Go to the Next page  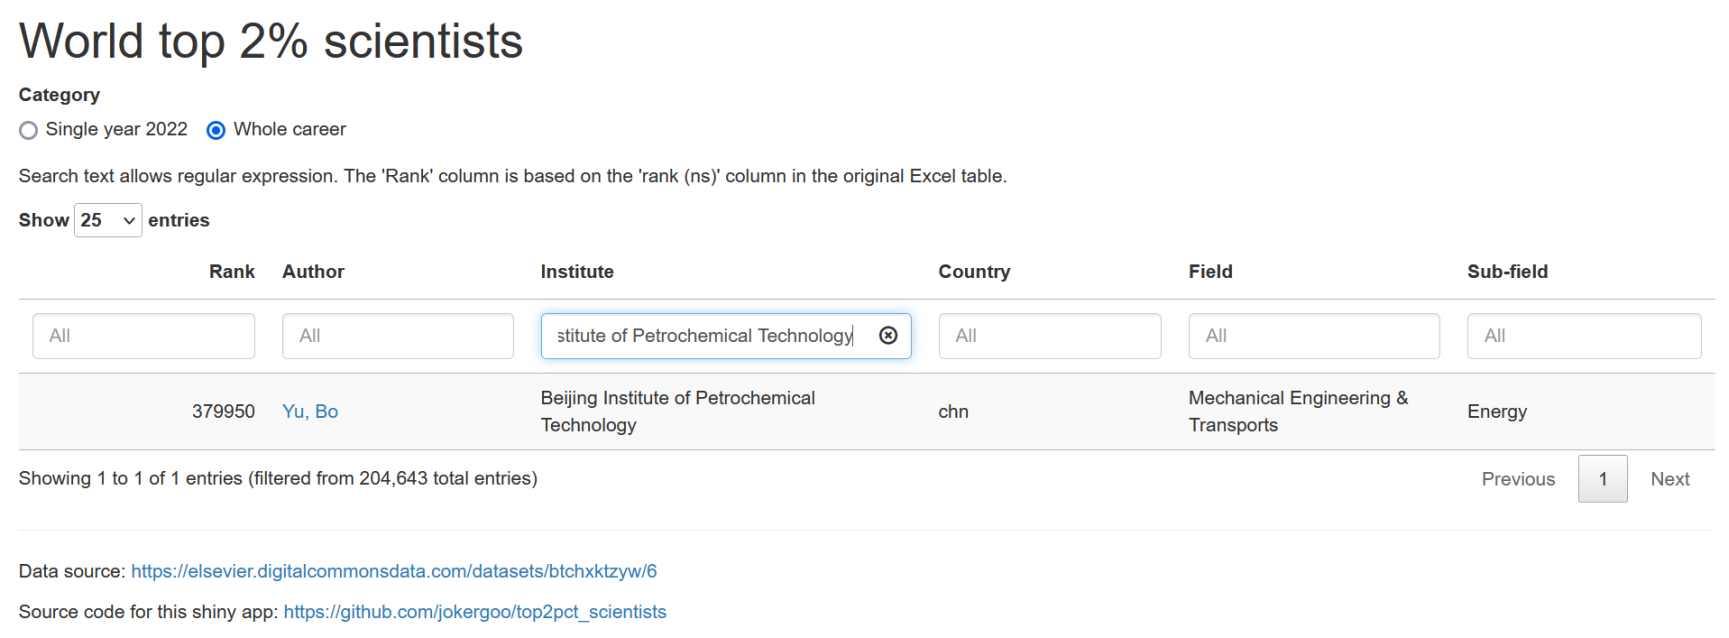tap(1670, 479)
